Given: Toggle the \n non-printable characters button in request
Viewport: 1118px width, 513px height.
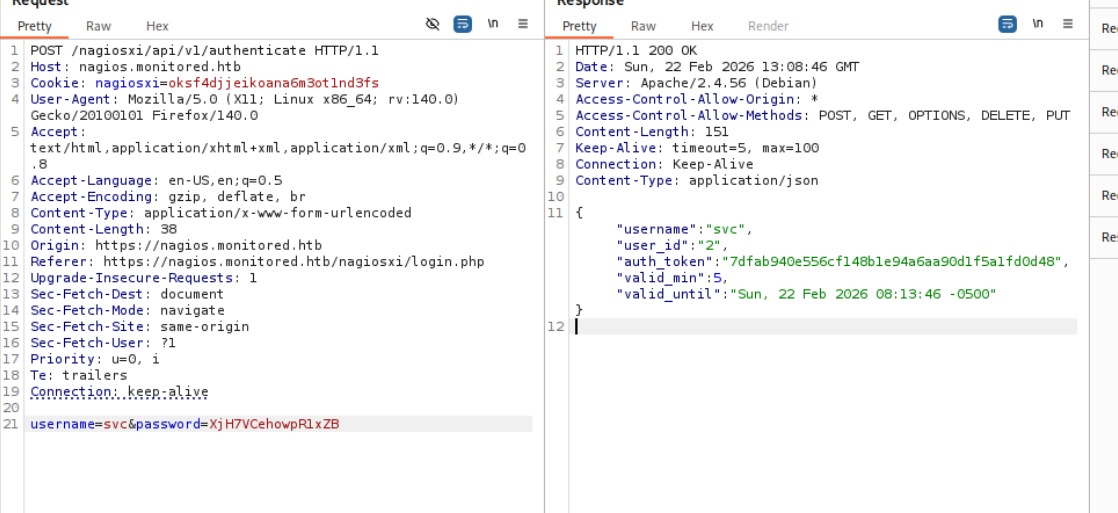Looking at the screenshot, I should click(x=493, y=24).
